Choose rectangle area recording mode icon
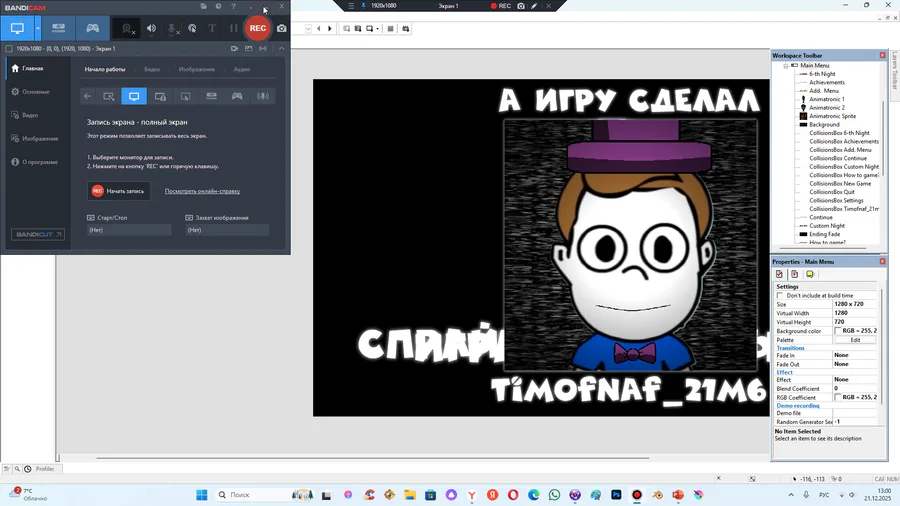 click(x=108, y=96)
